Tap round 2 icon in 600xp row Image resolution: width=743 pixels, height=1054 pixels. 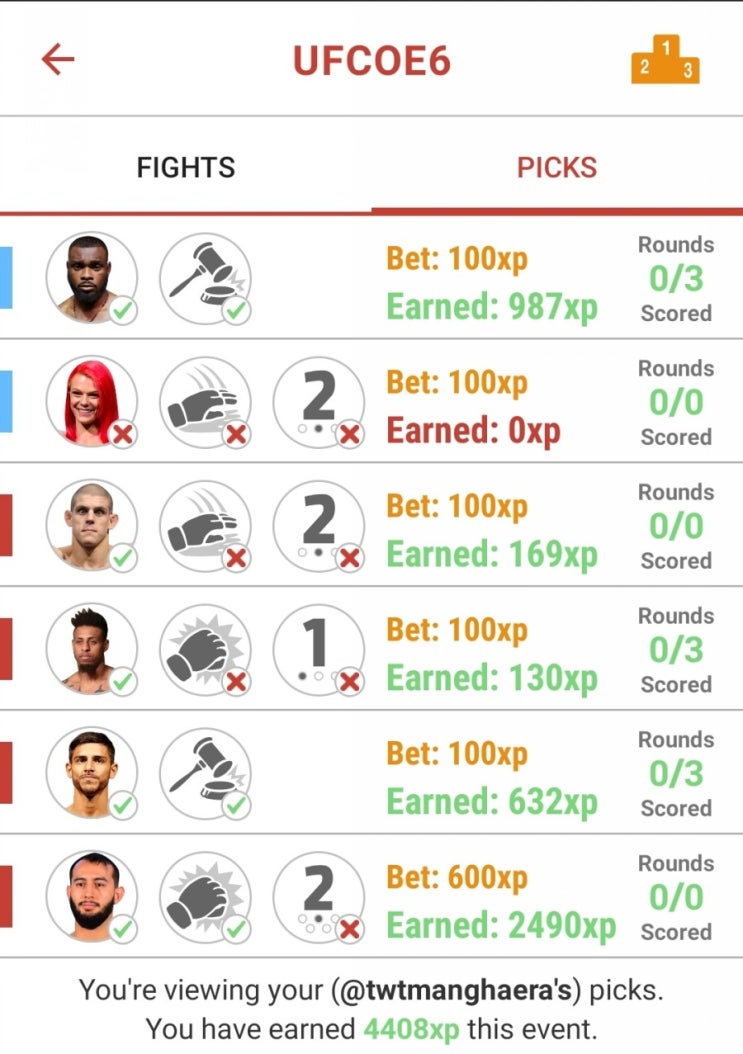pyautogui.click(x=319, y=897)
